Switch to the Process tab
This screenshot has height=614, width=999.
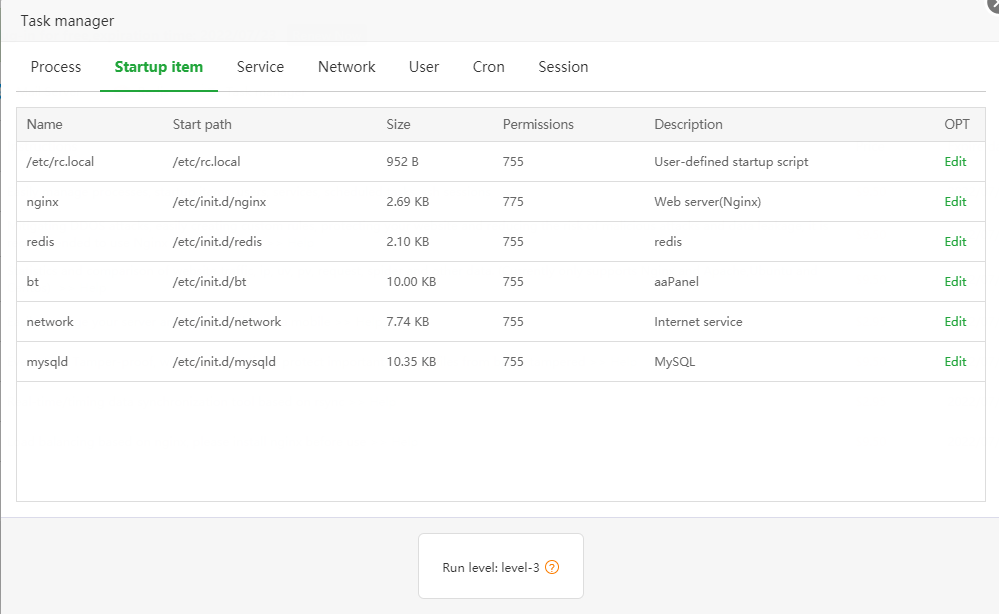(56, 67)
